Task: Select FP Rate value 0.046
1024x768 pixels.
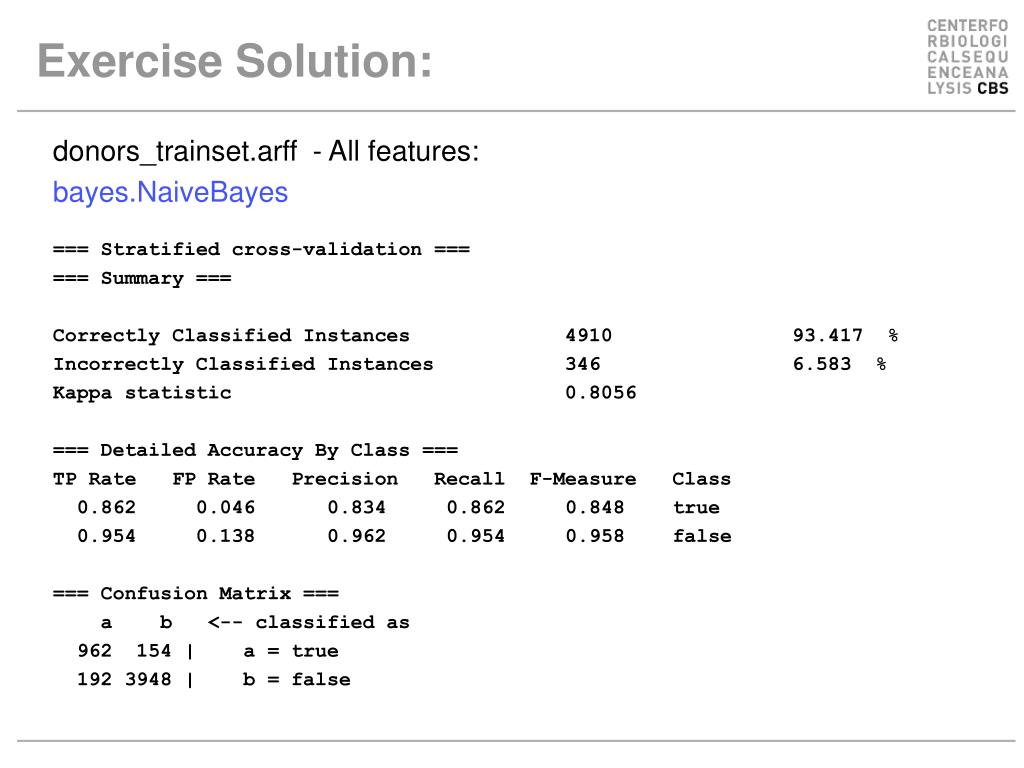Action: (225, 507)
